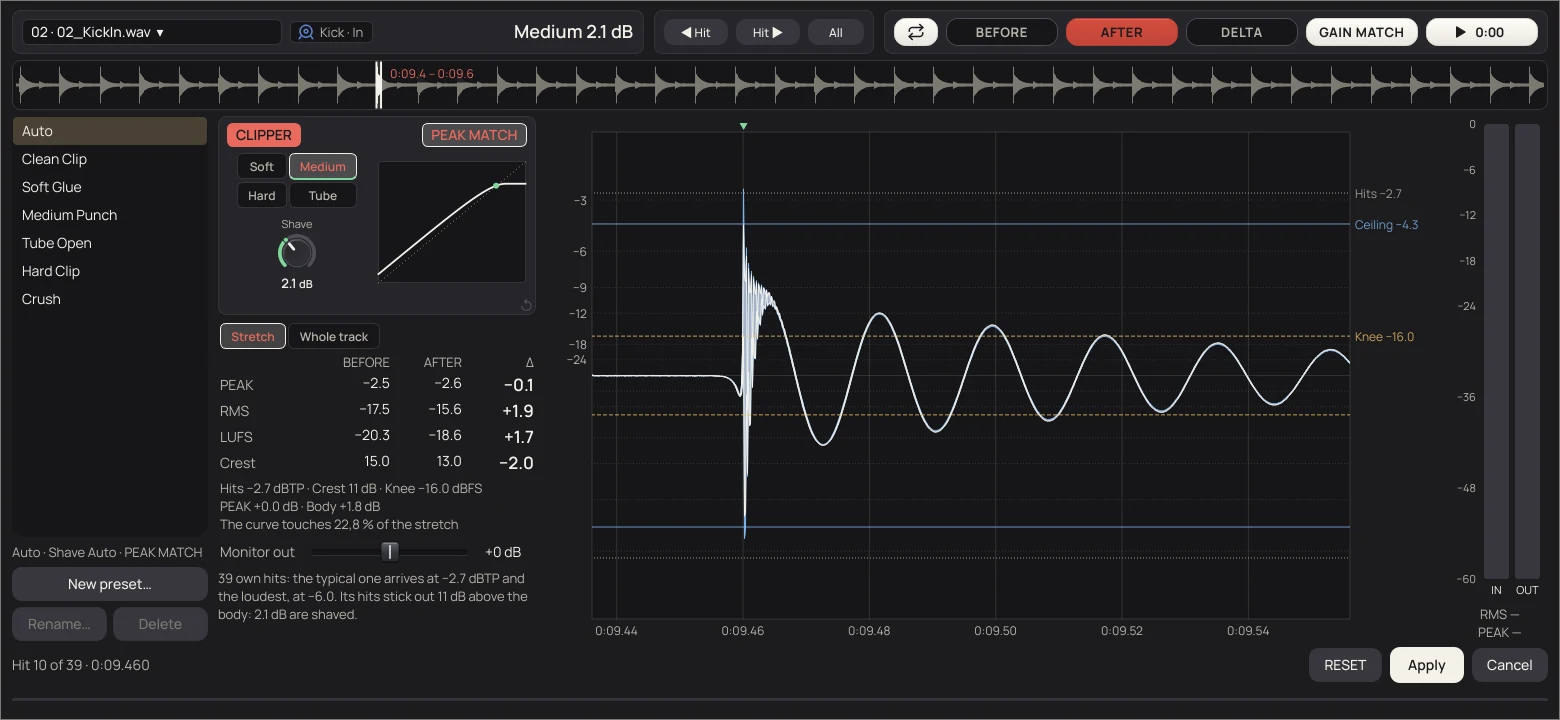This screenshot has height=720, width=1560.
Task: Click the BEFORE column header in stats table
Action: [366, 362]
